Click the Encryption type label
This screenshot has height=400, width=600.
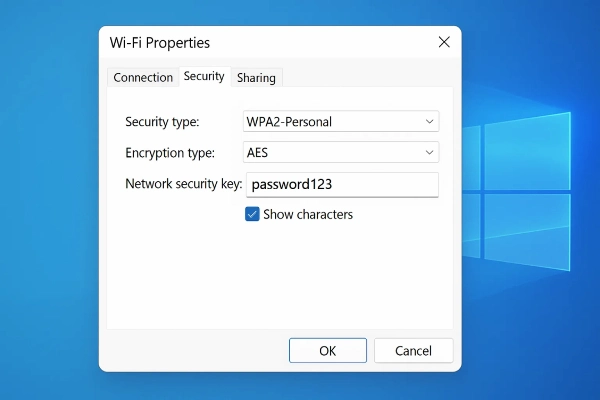point(170,153)
